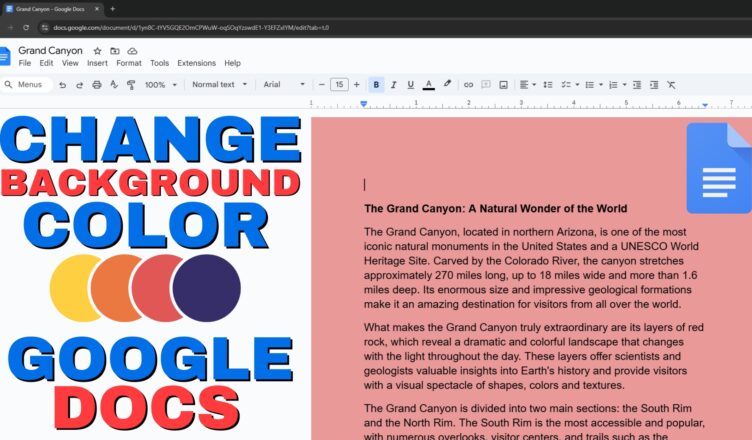This screenshot has width=752, height=440.
Task: Open the zoom level dropdown at 100%
Action: 161,85
